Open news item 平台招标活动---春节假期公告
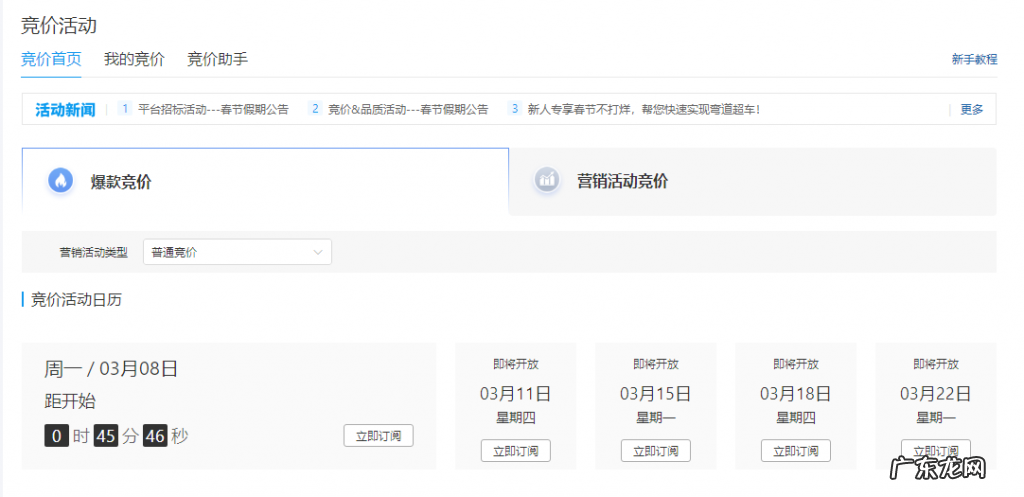Image resolution: width=1024 pixels, height=497 pixels. click(x=213, y=110)
